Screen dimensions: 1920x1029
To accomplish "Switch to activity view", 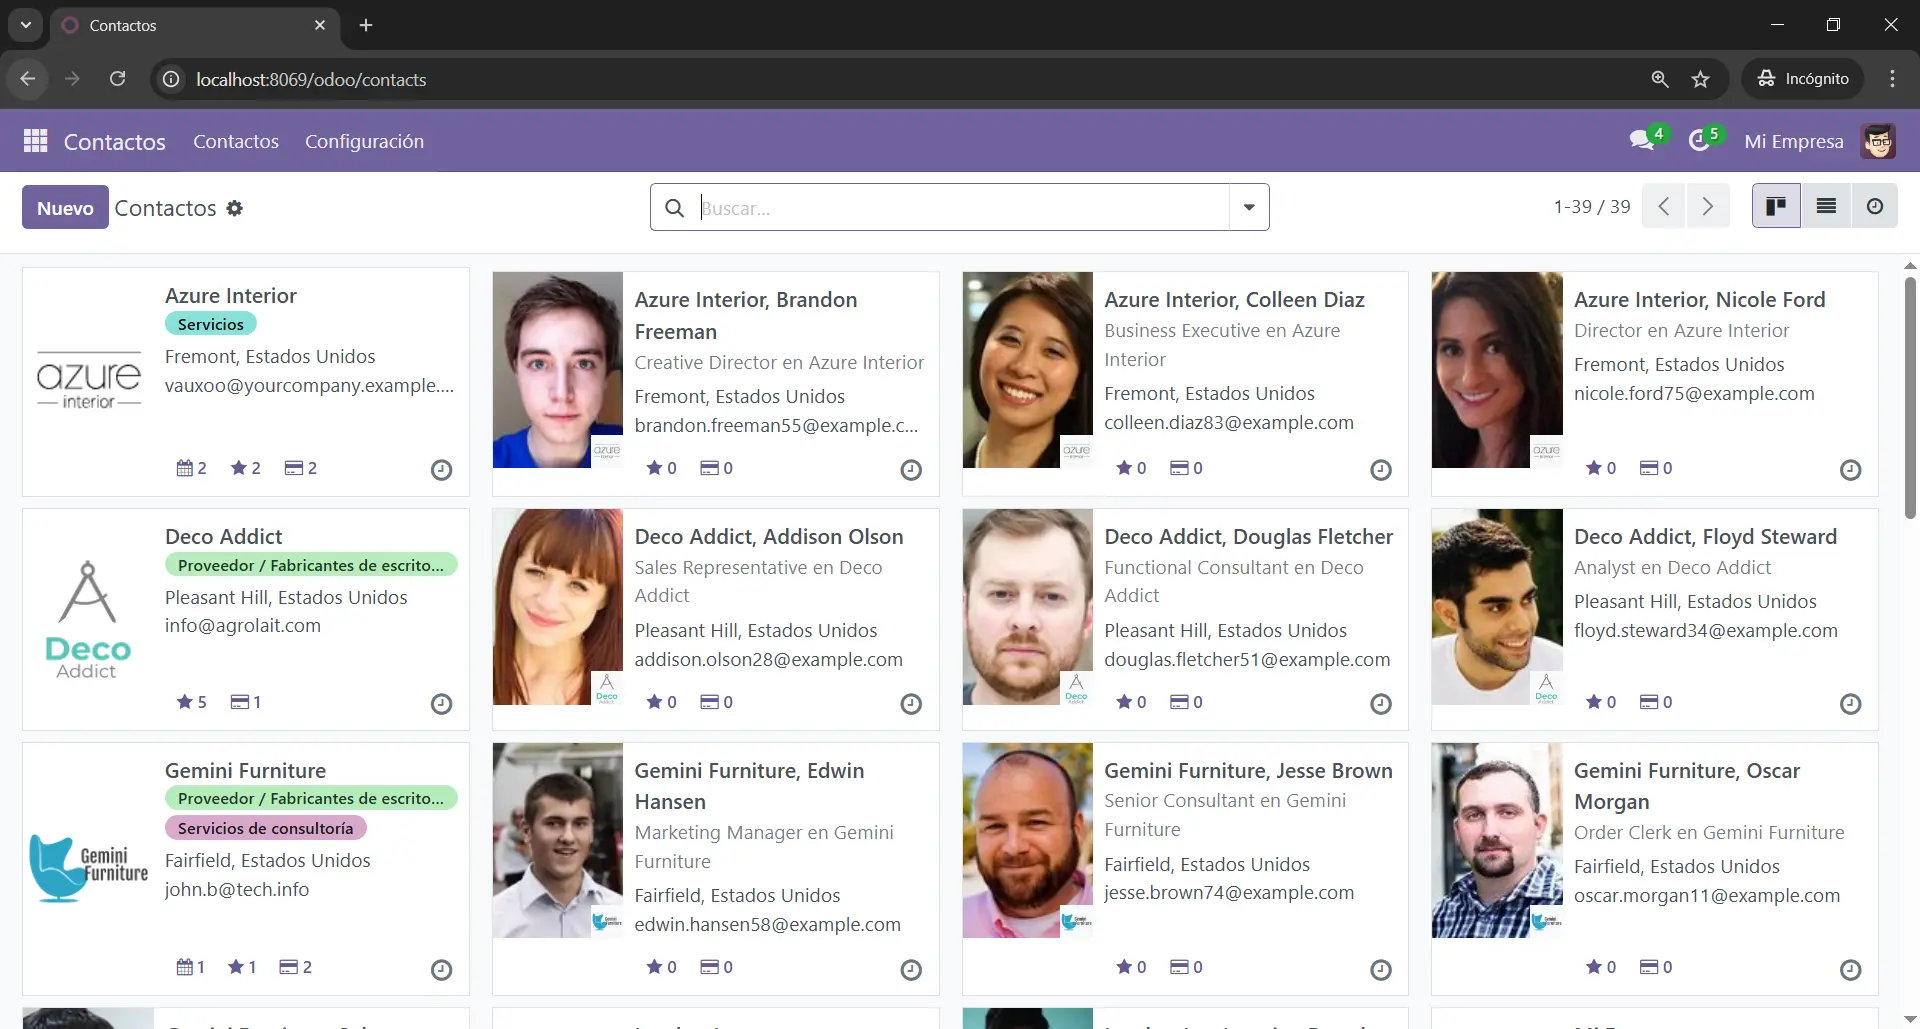I will [1875, 207].
